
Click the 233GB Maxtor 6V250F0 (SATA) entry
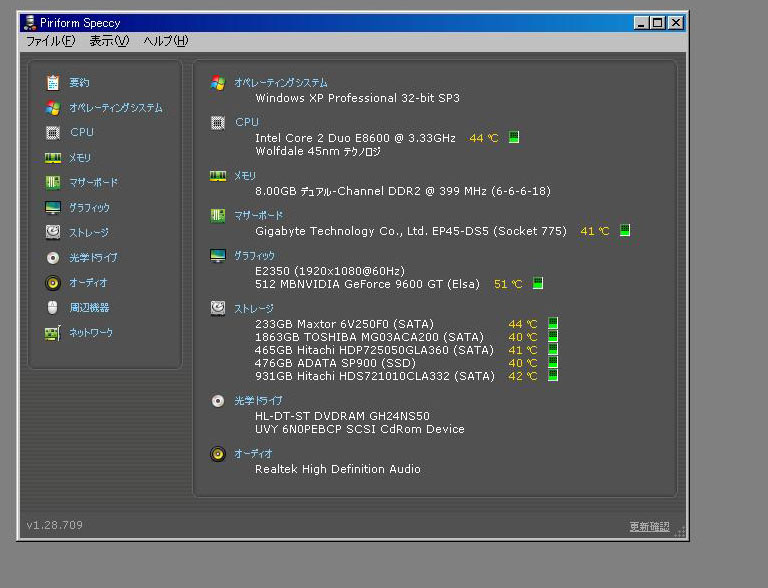(344, 324)
